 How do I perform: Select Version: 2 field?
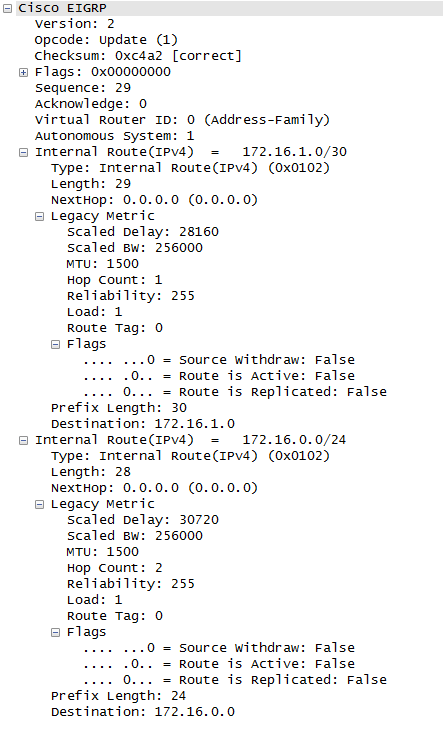coord(74,24)
